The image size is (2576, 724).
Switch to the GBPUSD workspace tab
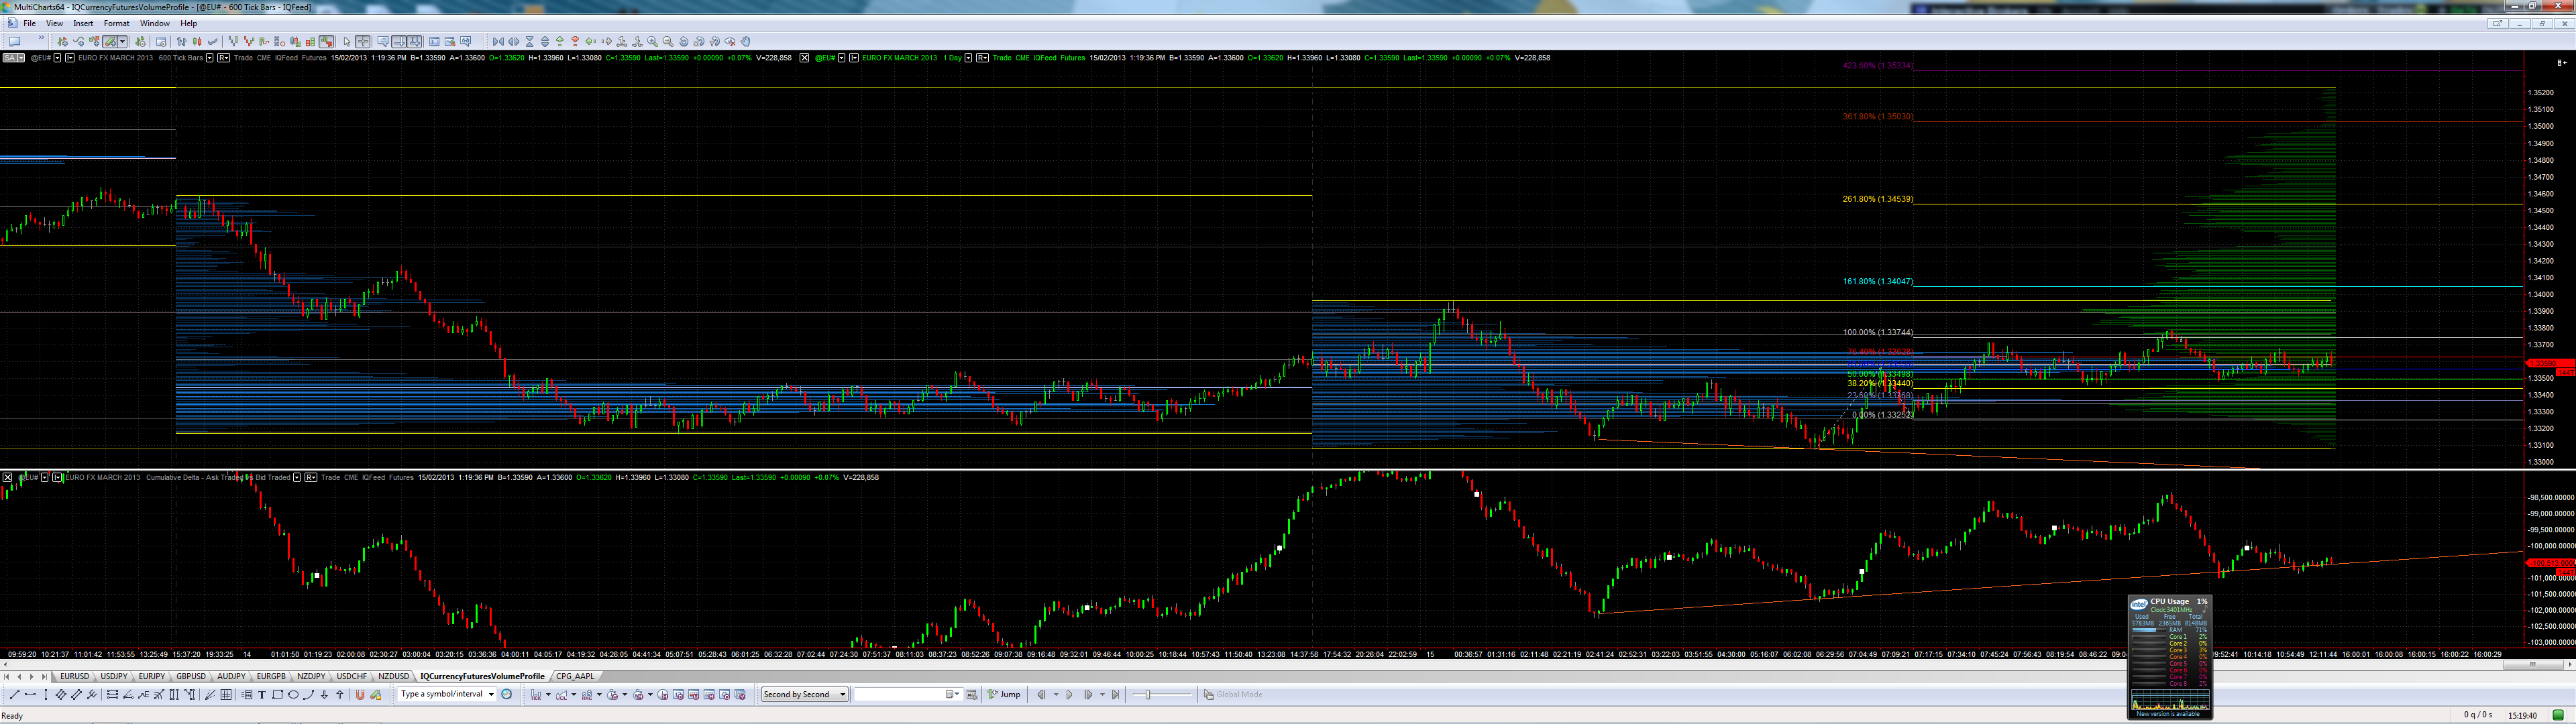(191, 677)
